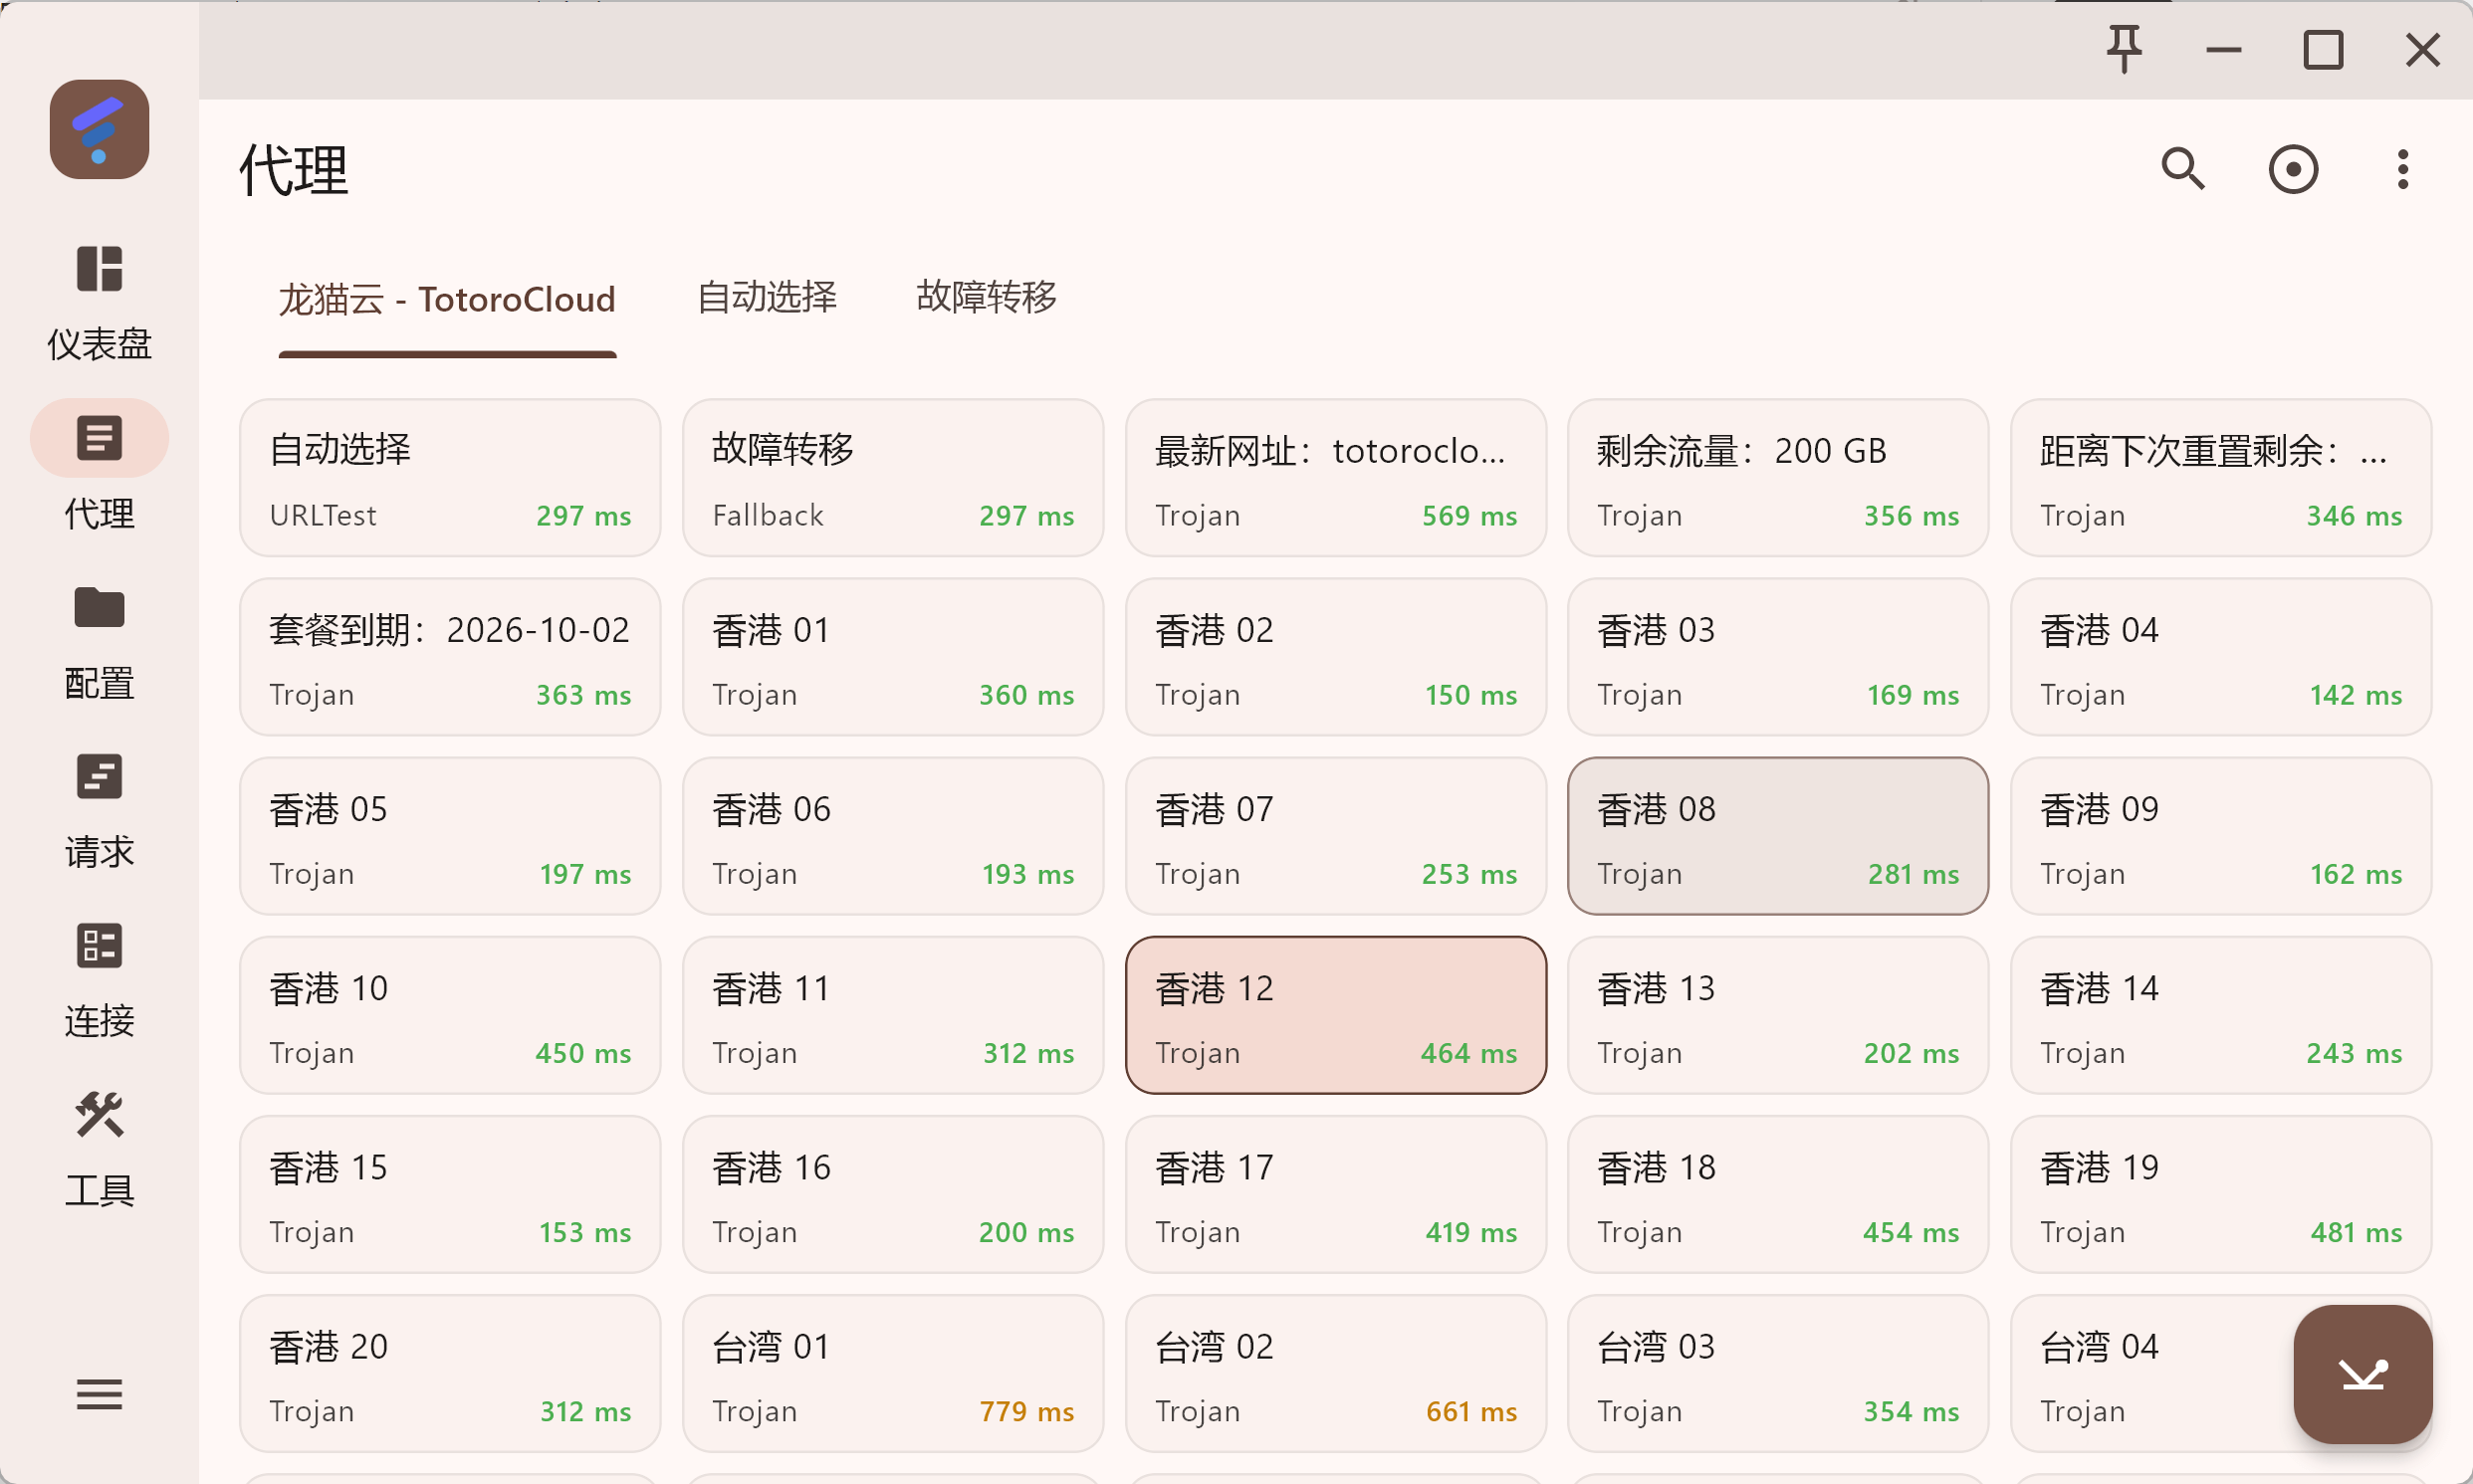The width and height of the screenshot is (2473, 1484).
Task: Select the 香港 12 proxy node
Action: coord(1335,1015)
